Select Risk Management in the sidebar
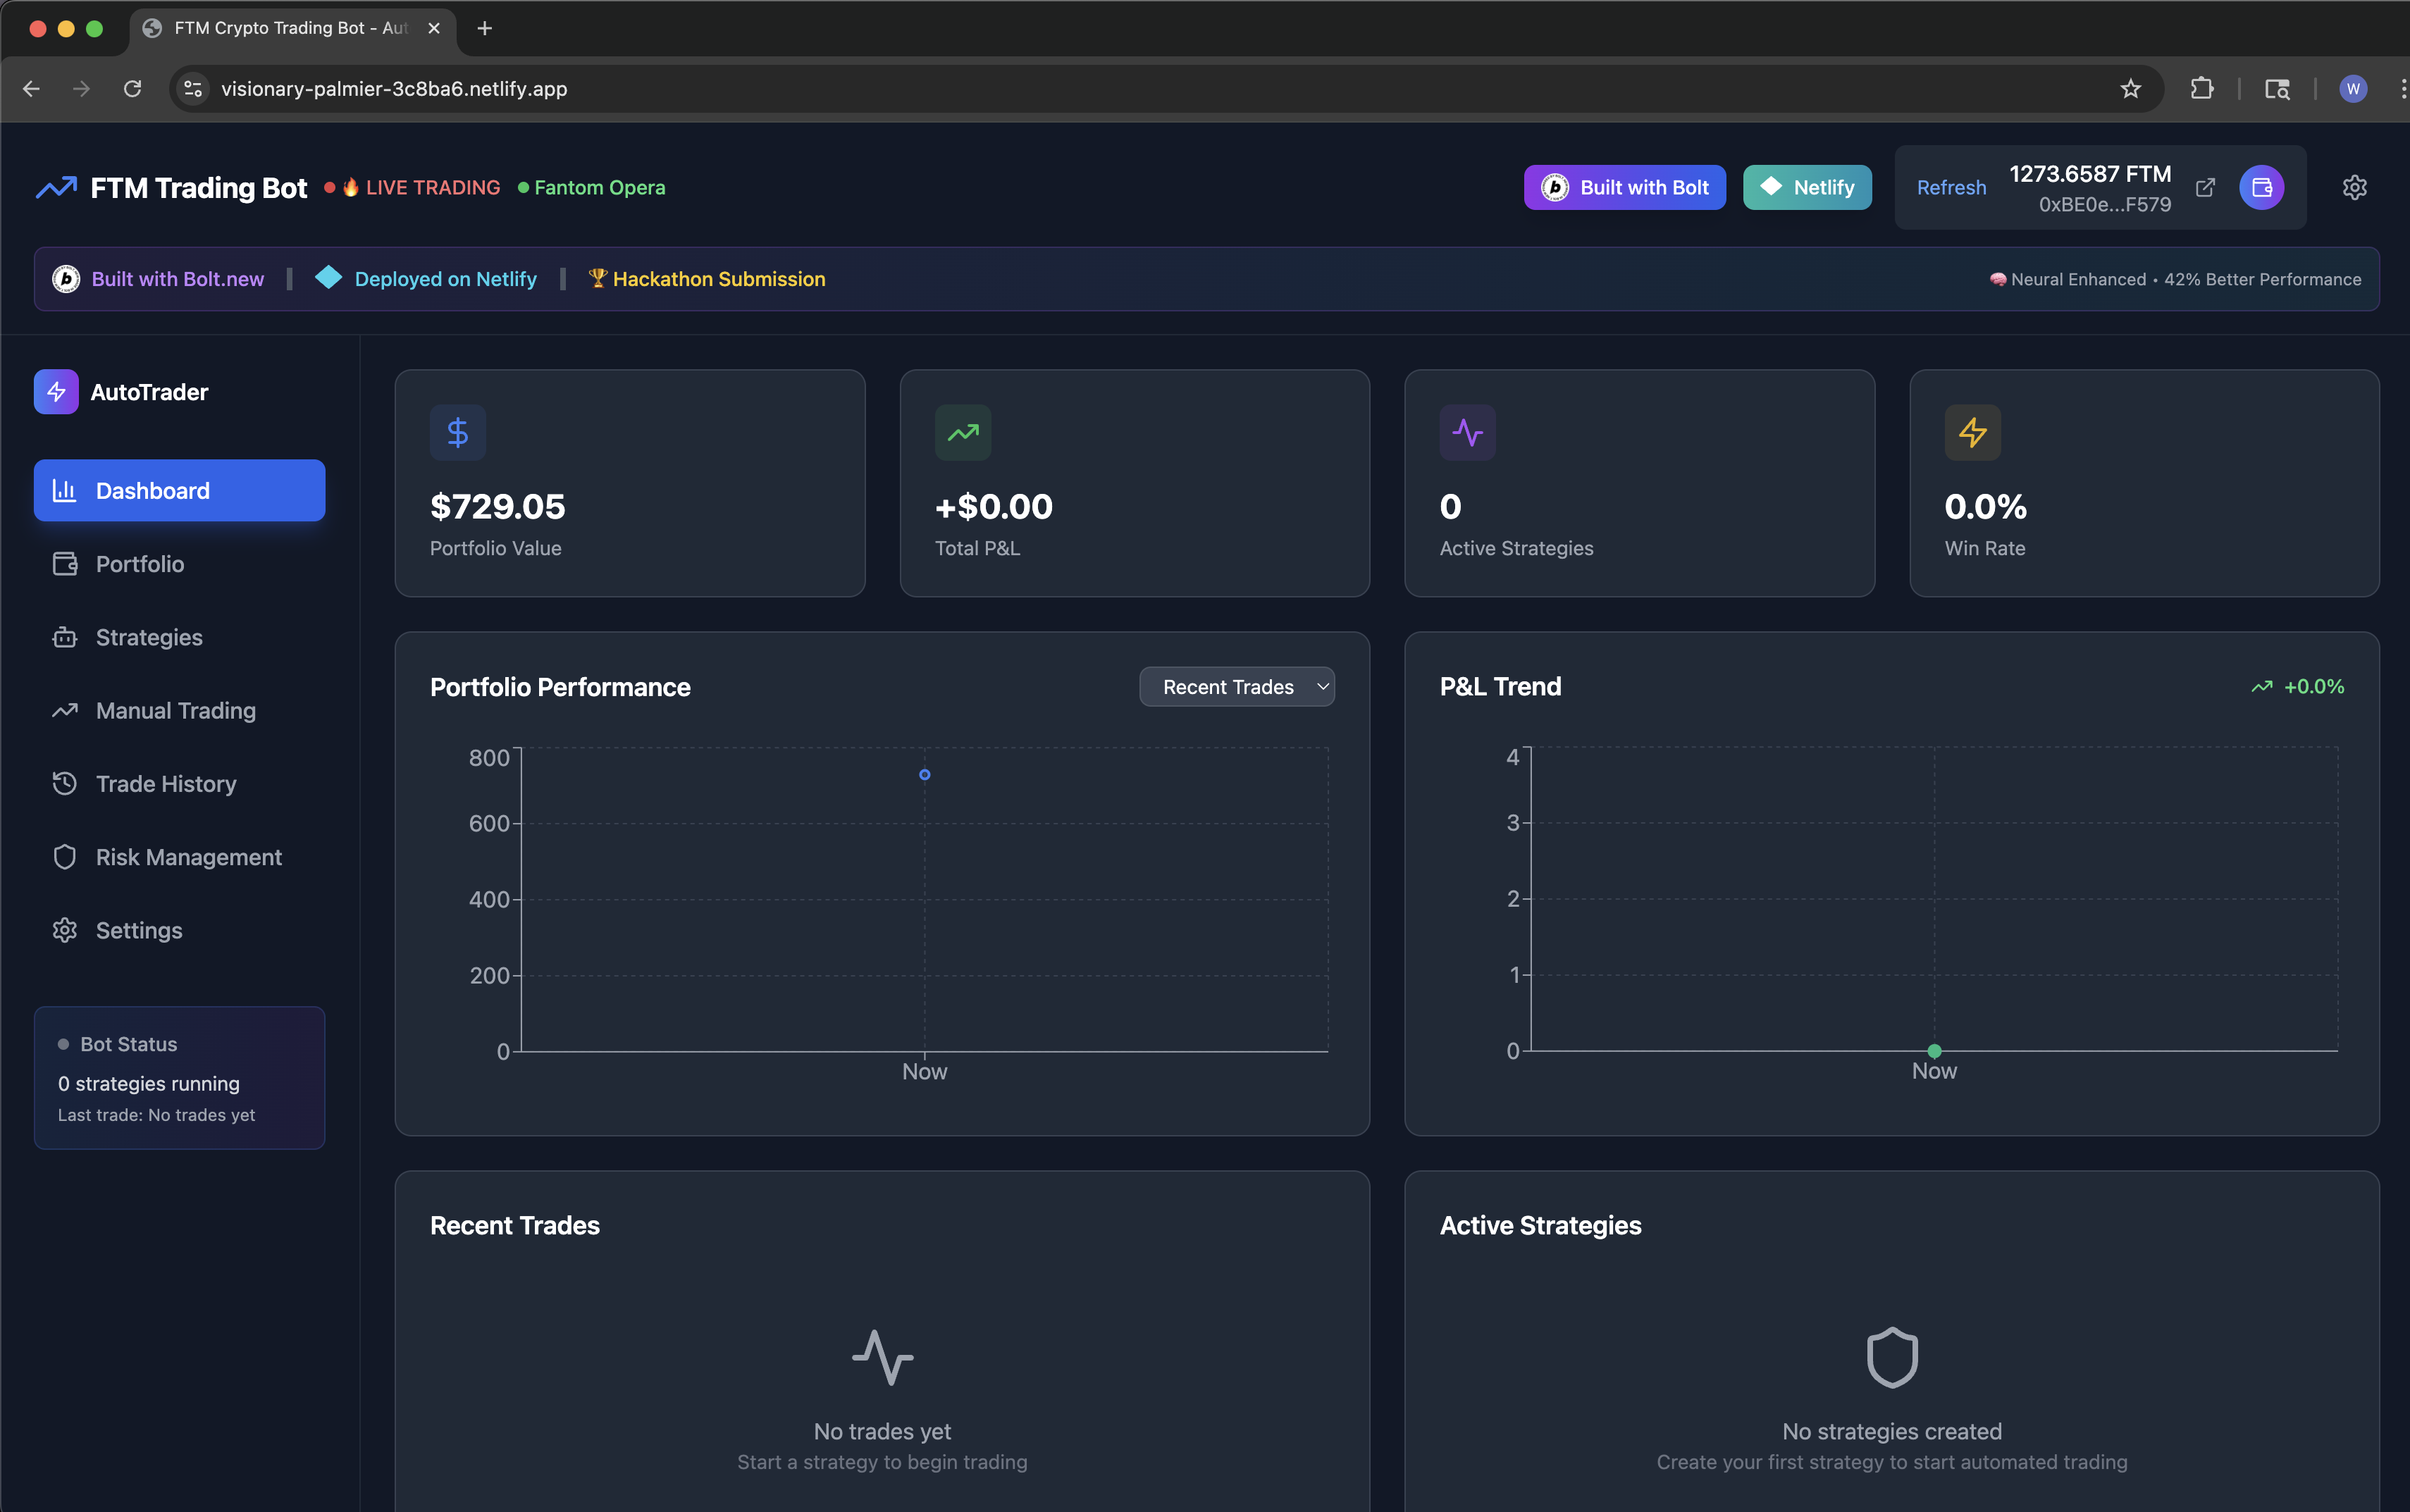 tap(188, 857)
